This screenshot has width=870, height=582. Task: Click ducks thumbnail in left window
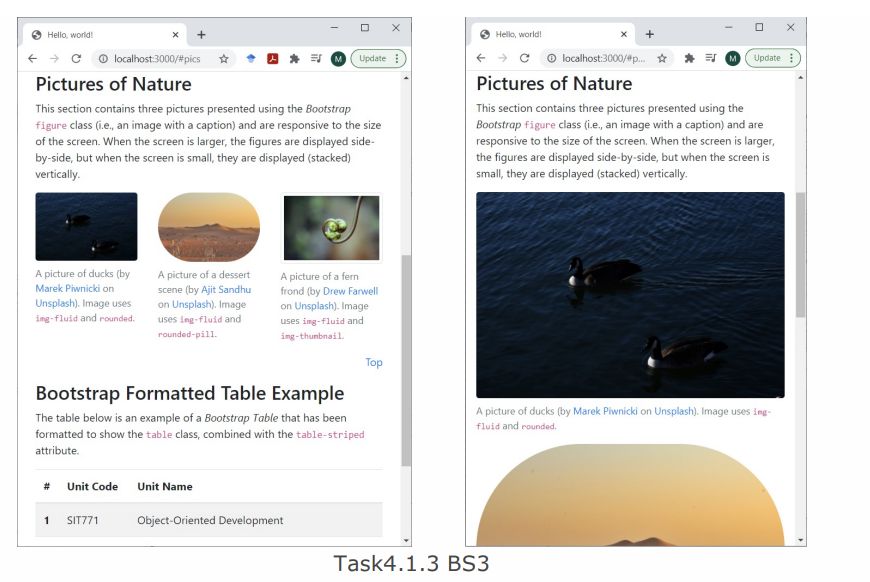87,226
